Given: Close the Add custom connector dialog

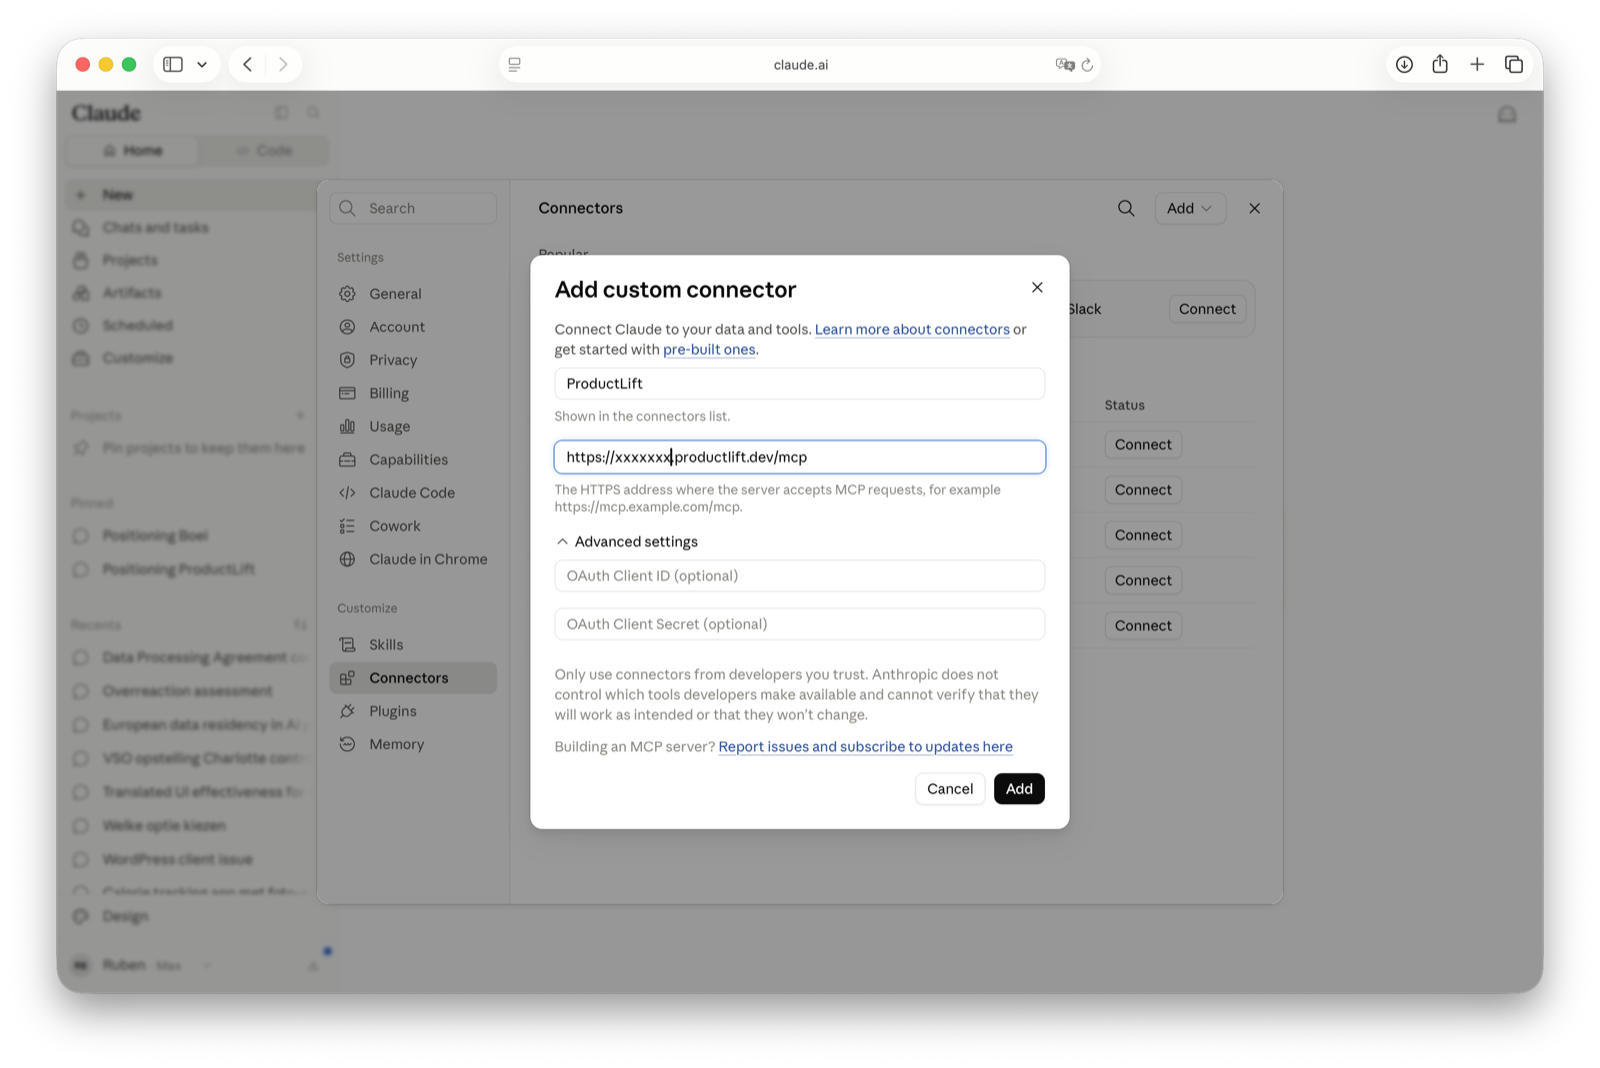Looking at the screenshot, I should pos(1037,288).
